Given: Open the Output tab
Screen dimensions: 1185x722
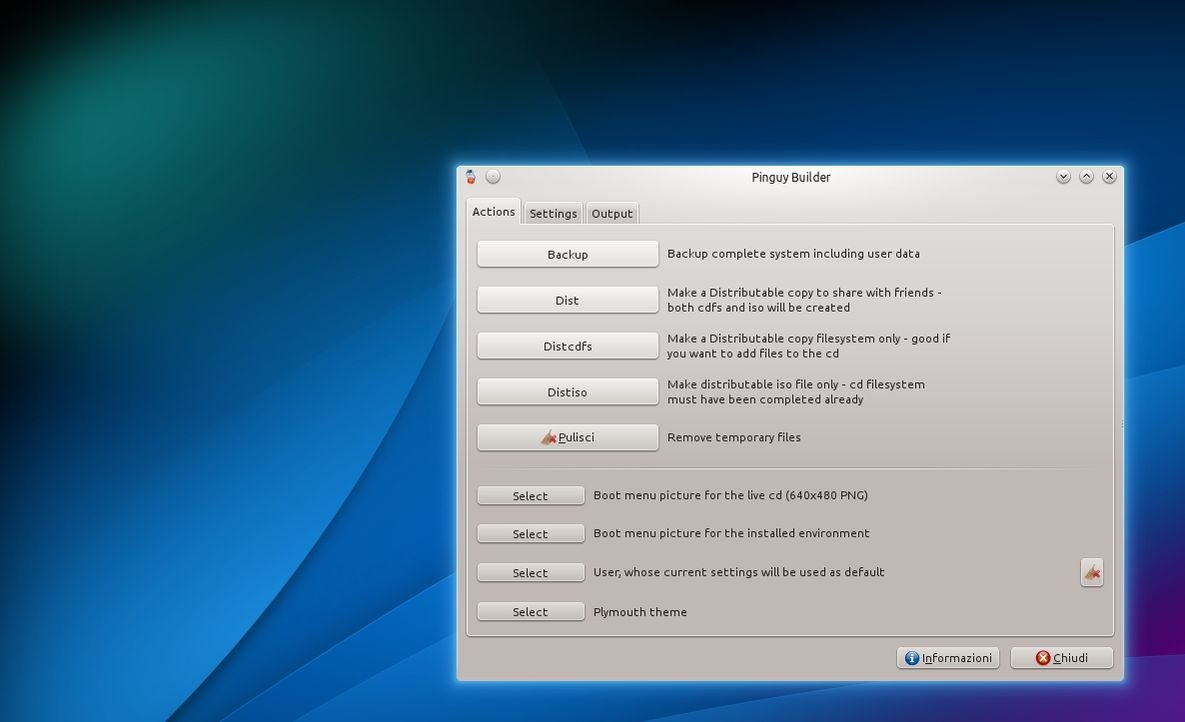Looking at the screenshot, I should pos(612,213).
